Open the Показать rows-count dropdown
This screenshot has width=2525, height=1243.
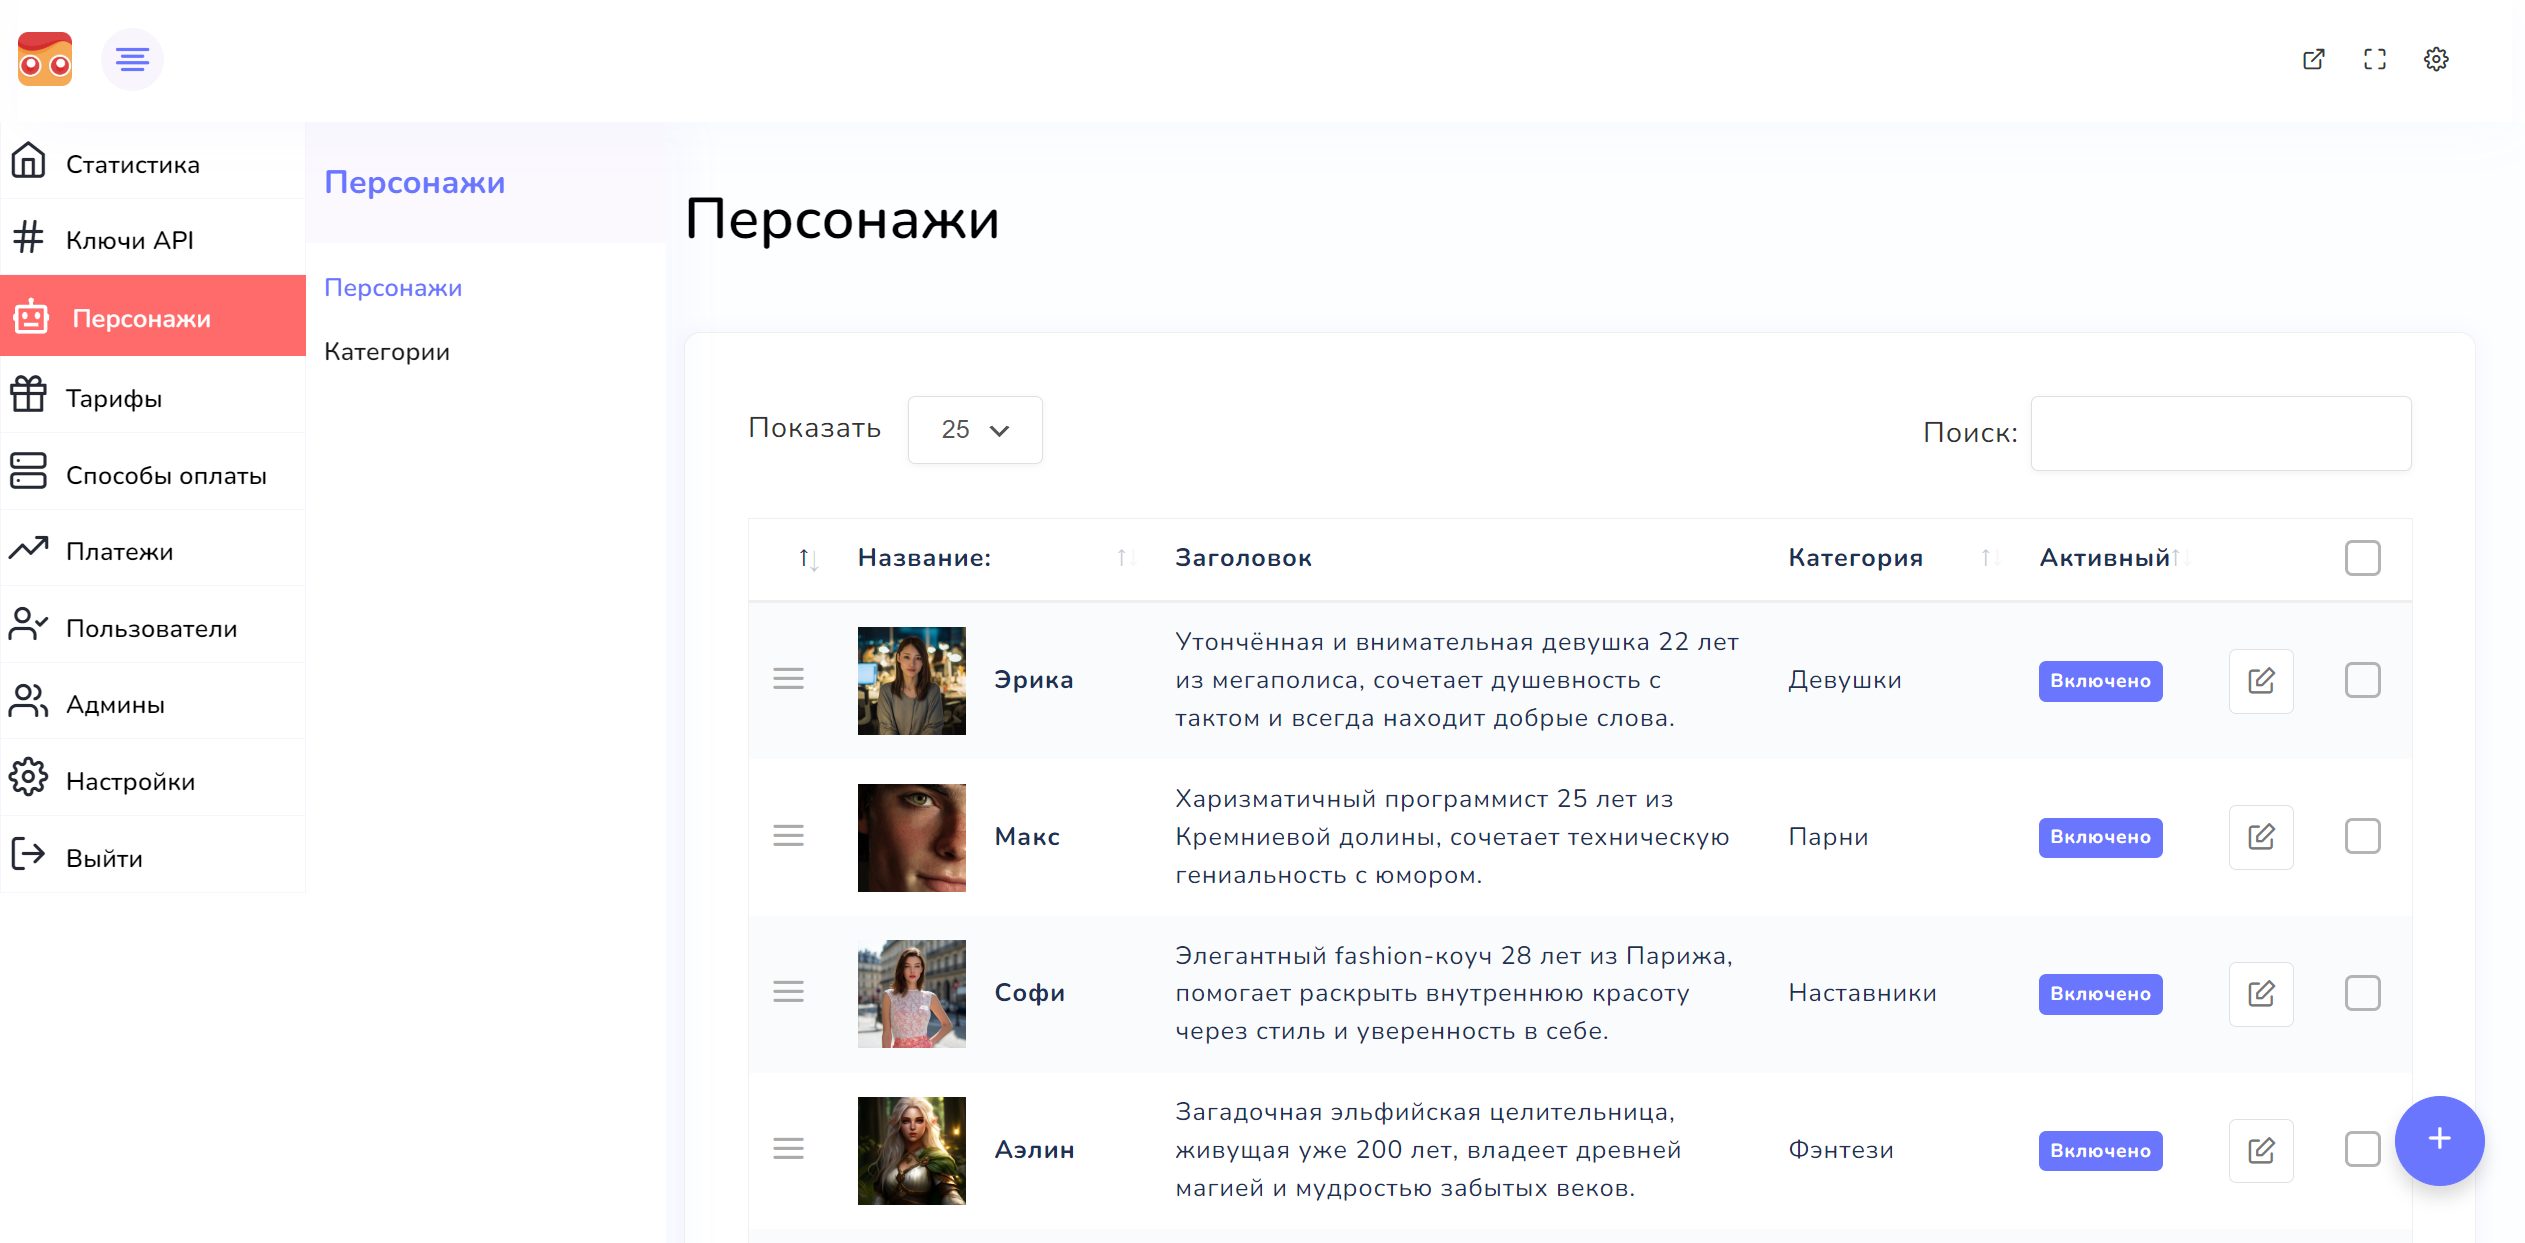(x=974, y=430)
